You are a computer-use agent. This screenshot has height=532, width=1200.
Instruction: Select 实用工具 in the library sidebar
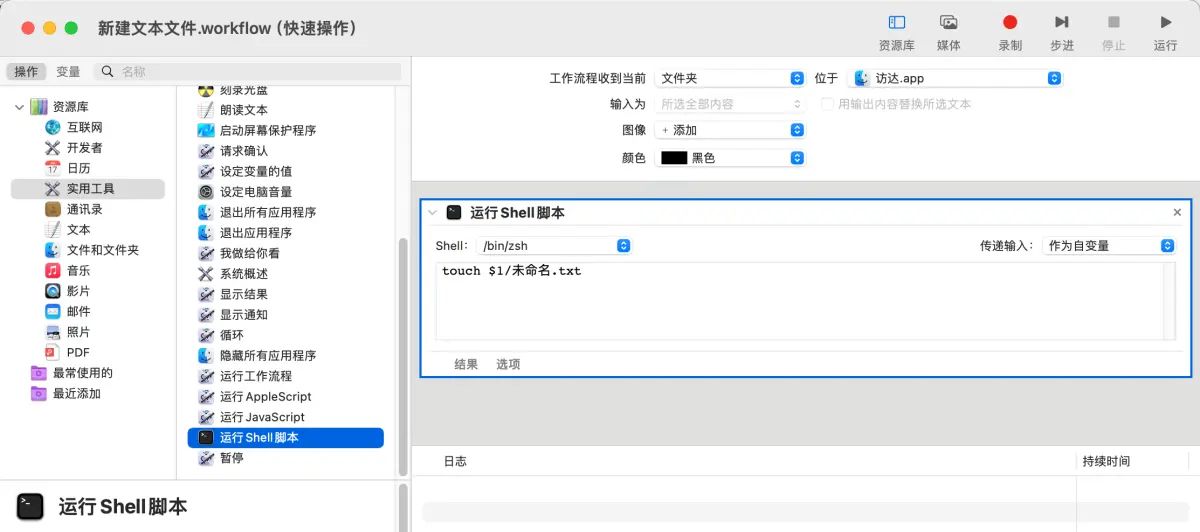pyautogui.click(x=90, y=189)
